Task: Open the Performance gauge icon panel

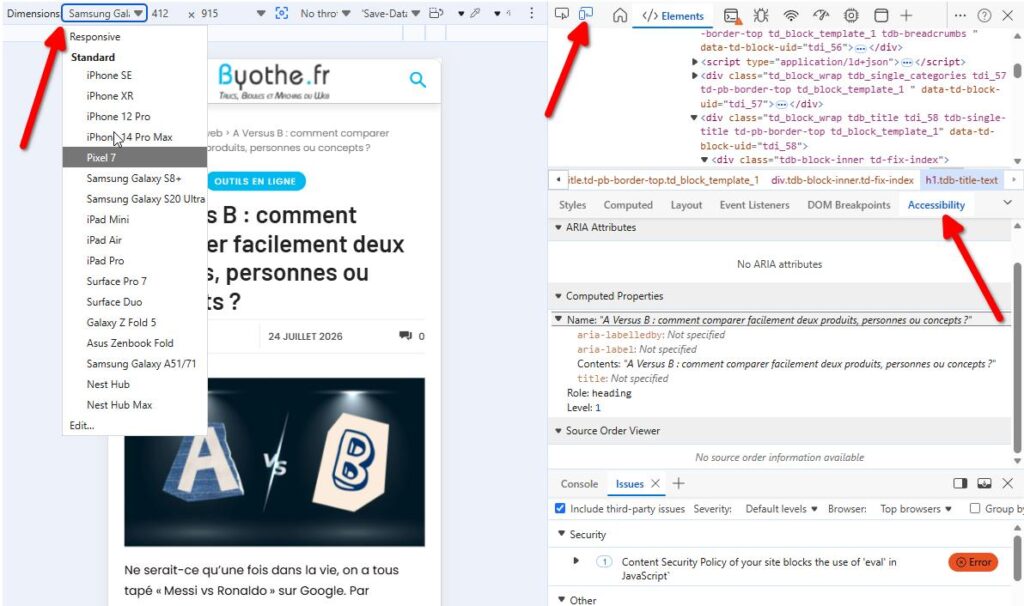Action: (x=821, y=15)
